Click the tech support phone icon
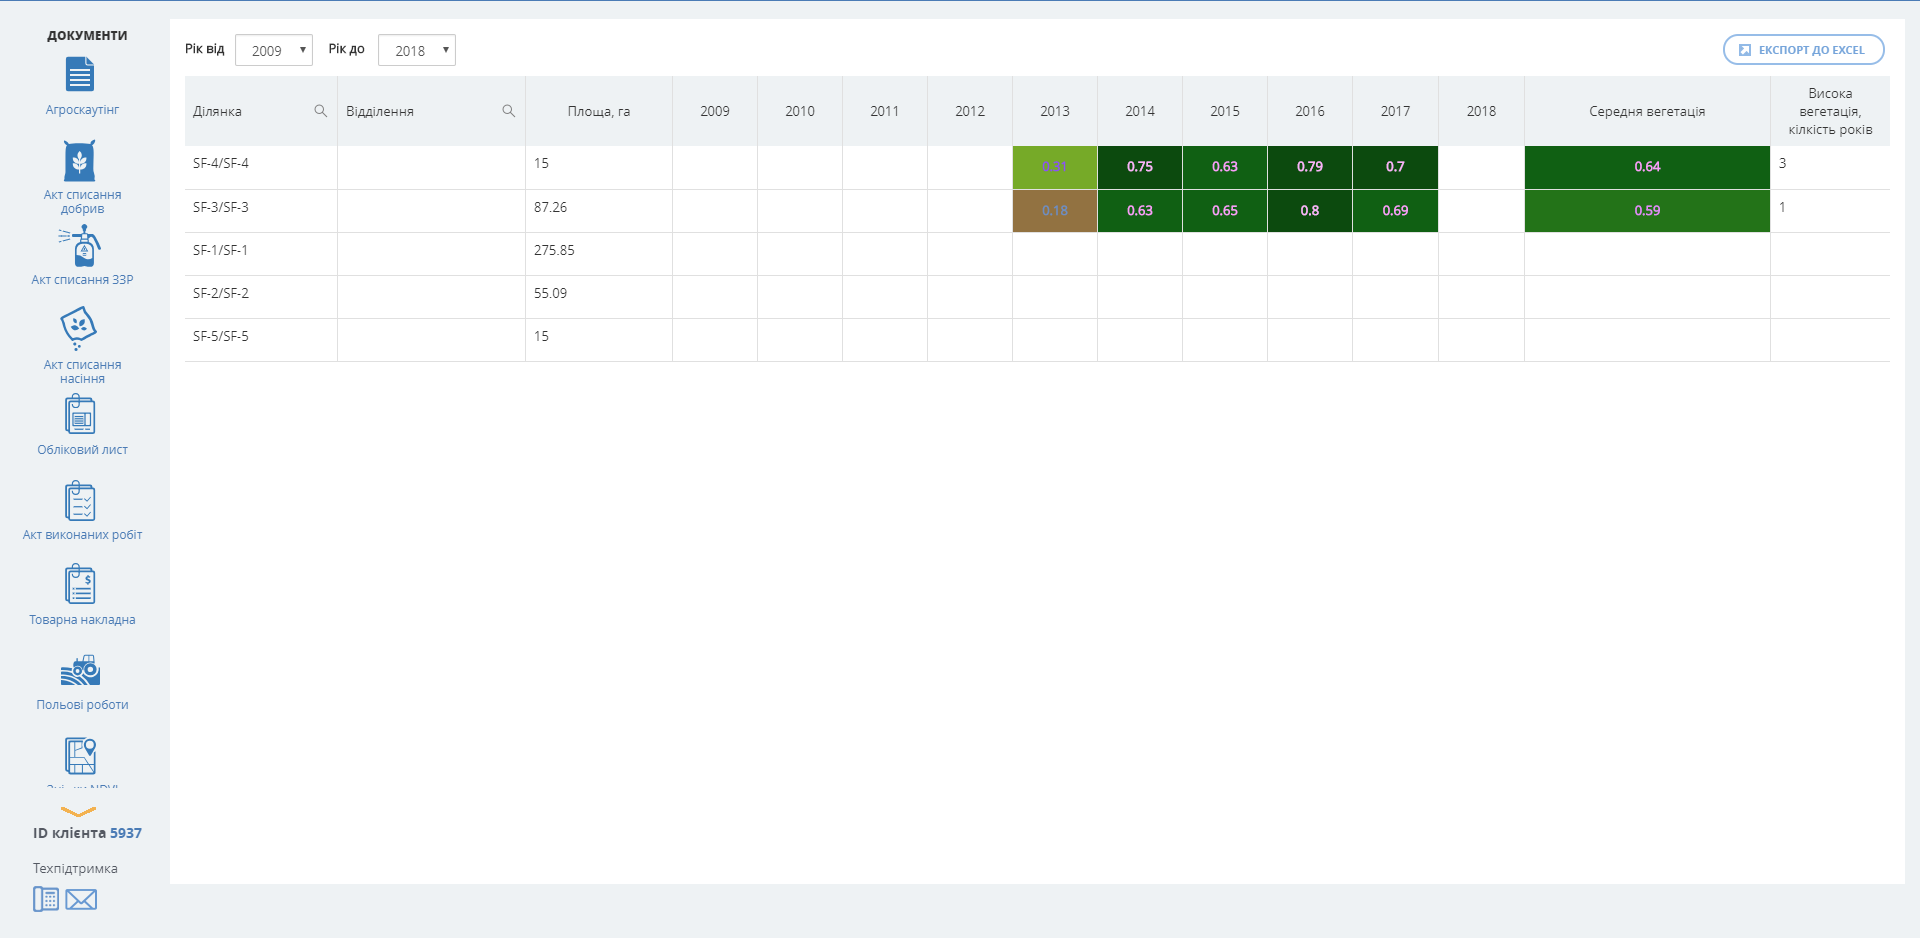 click(x=46, y=899)
